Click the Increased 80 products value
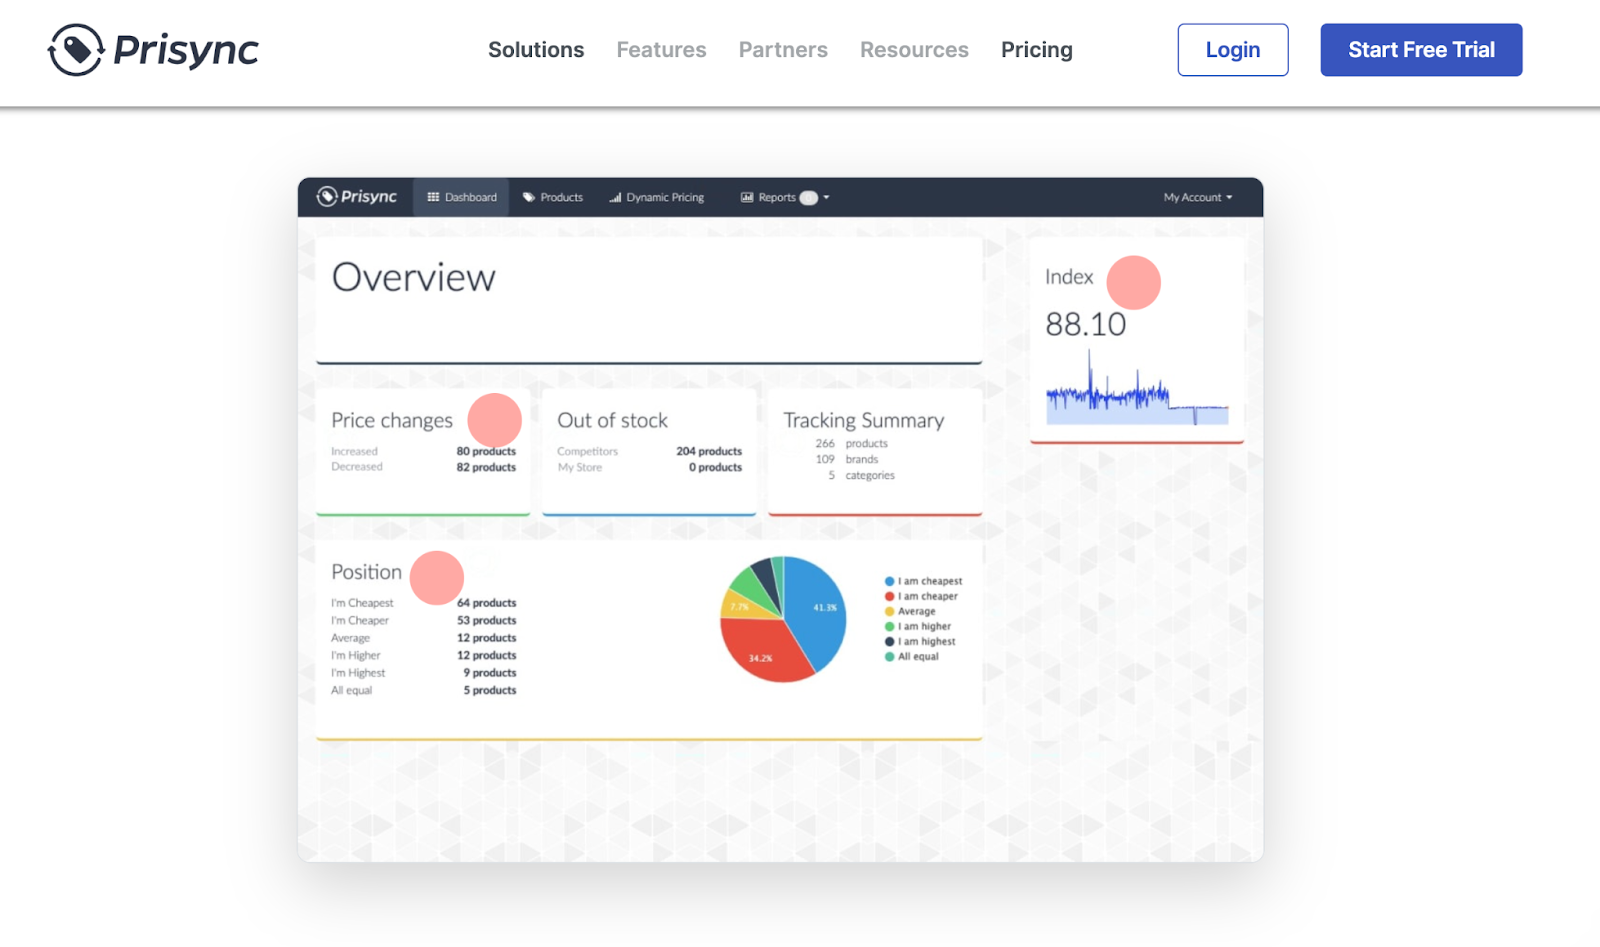1600x947 pixels. 486,451
